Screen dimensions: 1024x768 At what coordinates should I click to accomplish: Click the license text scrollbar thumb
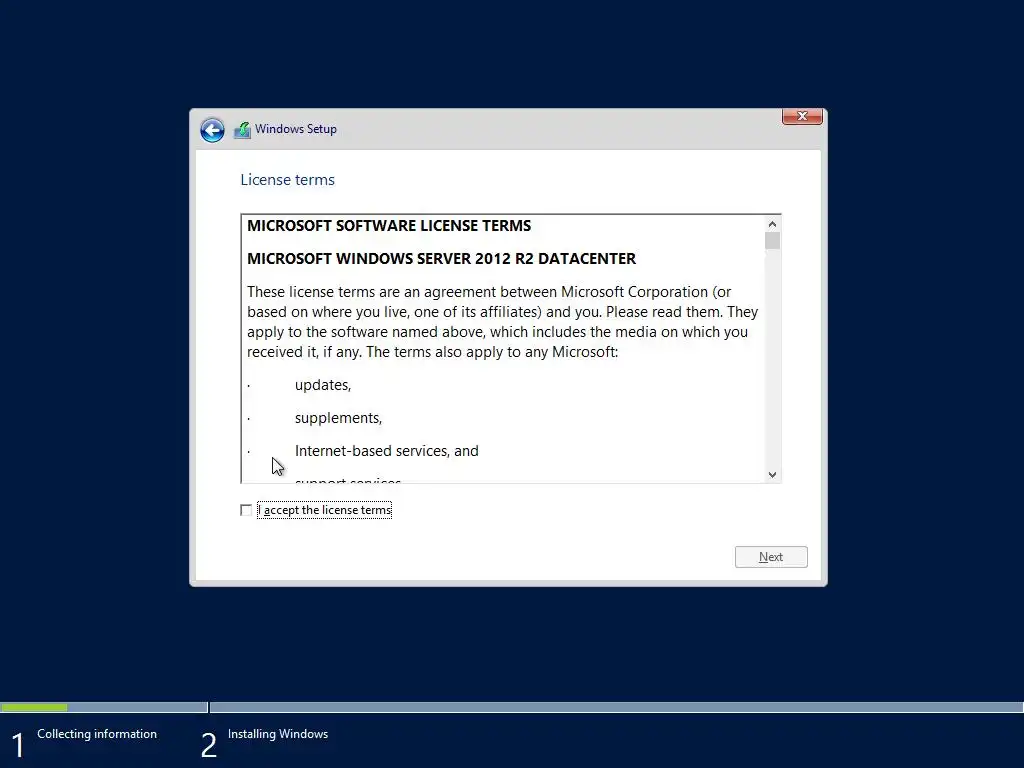[773, 241]
